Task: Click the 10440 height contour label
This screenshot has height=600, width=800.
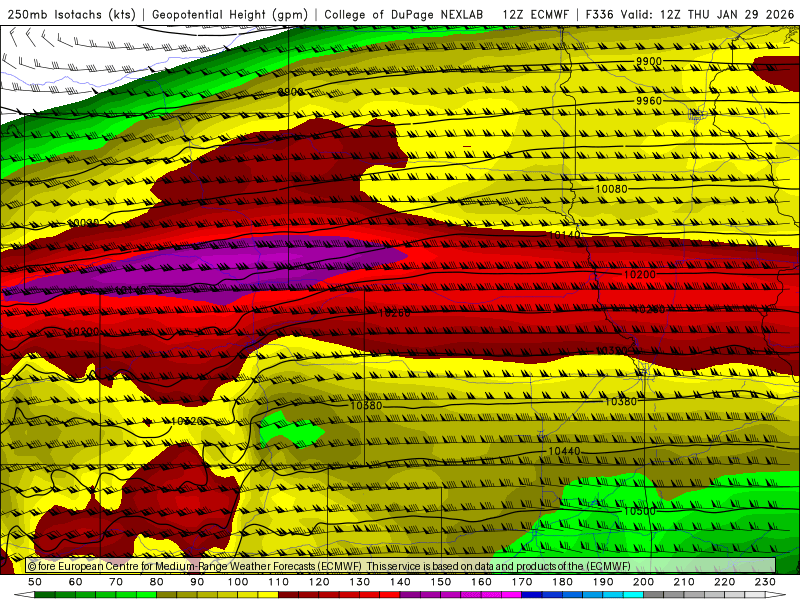Action: point(564,452)
